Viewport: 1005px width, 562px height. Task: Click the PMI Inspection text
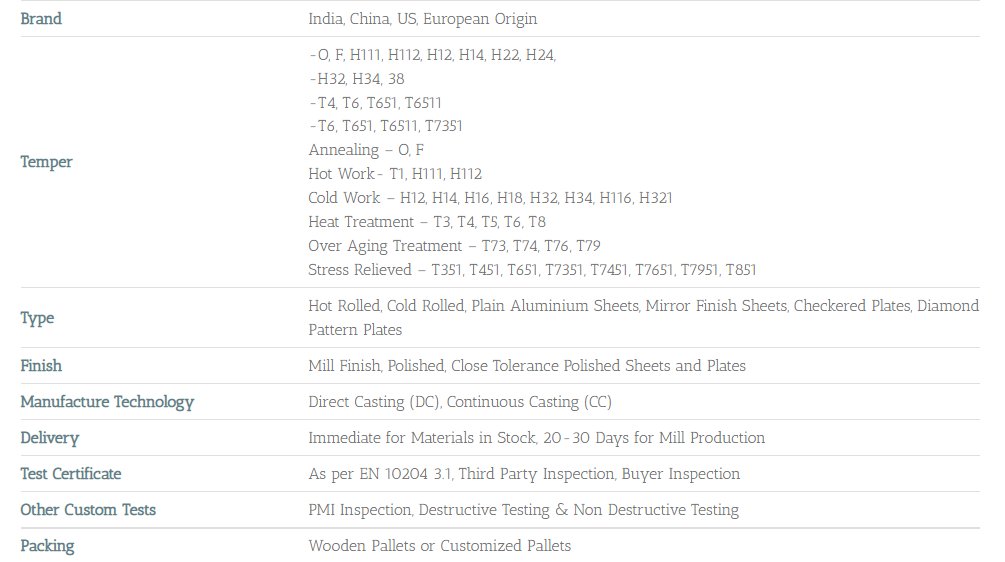(x=360, y=510)
